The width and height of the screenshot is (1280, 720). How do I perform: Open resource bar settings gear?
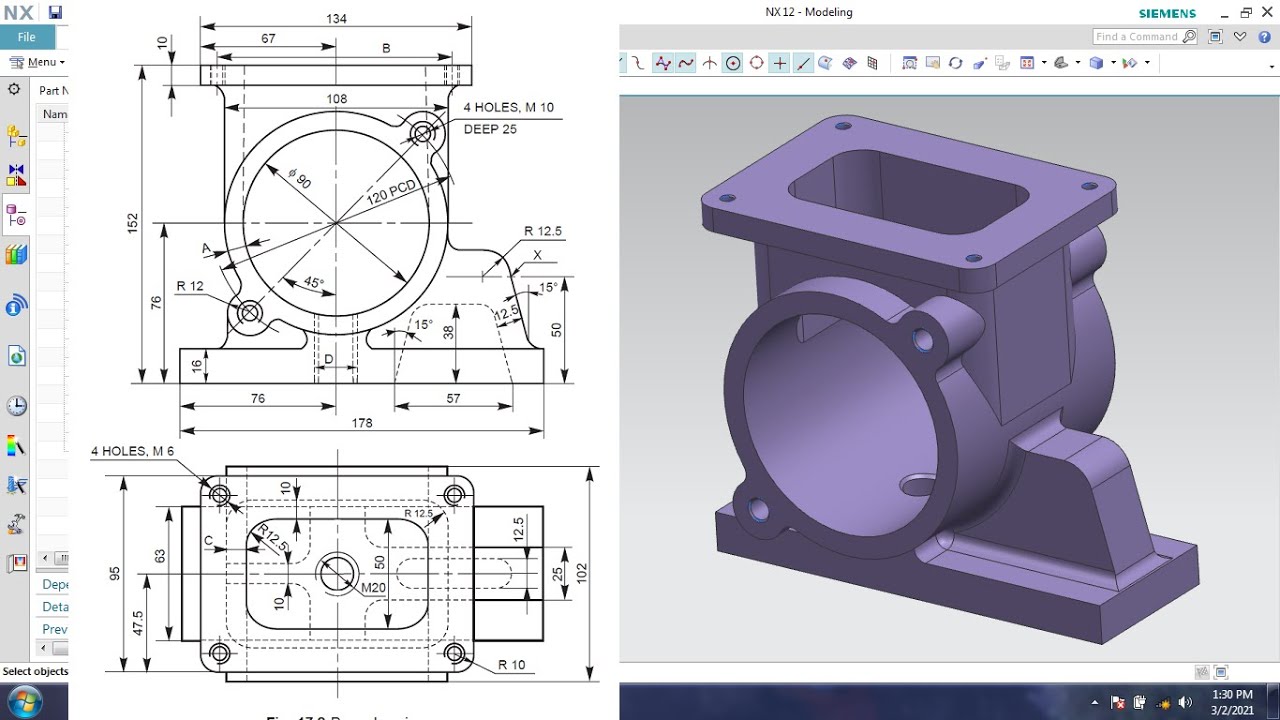14,89
